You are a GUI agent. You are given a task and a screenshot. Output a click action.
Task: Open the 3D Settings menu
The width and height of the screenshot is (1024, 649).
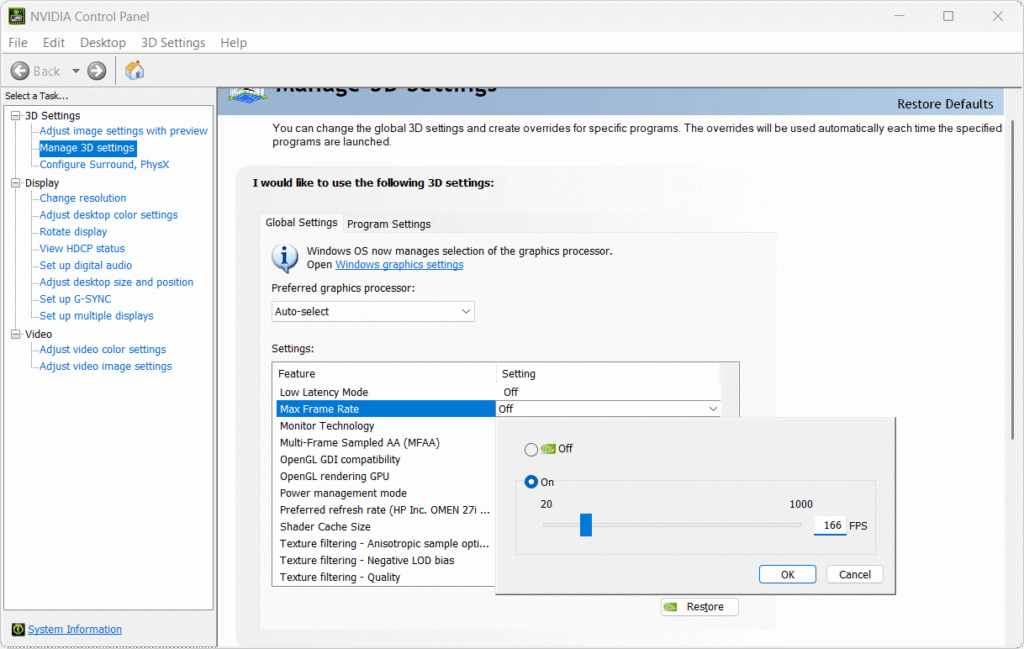[x=173, y=42]
